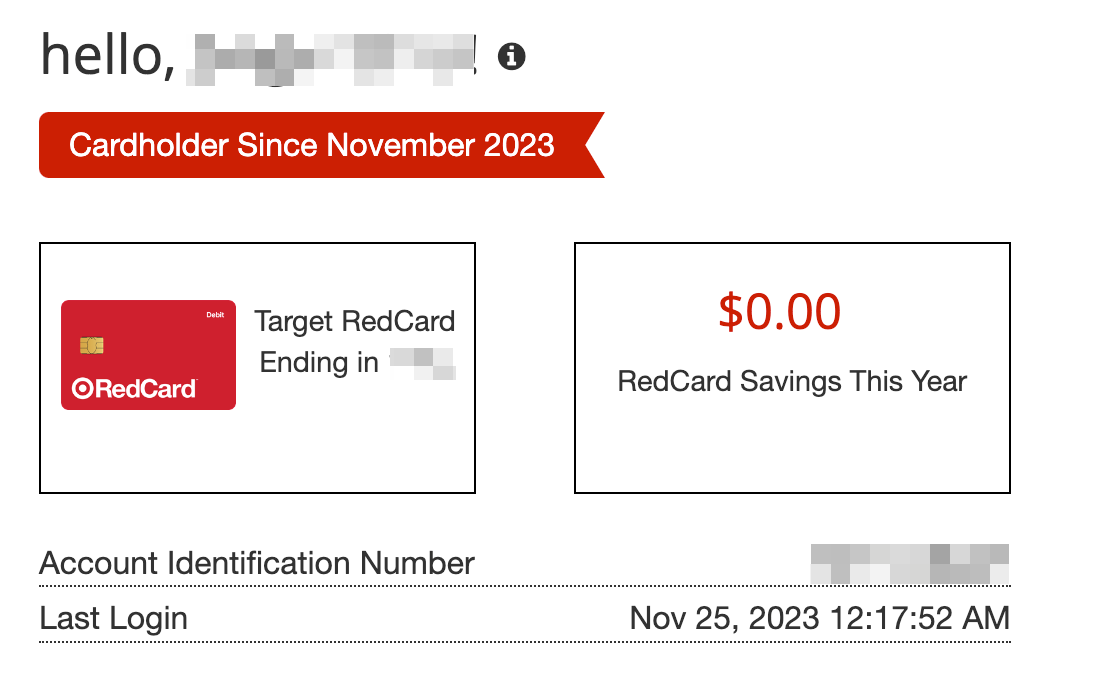Click the blurred account identification number

pos(909,563)
